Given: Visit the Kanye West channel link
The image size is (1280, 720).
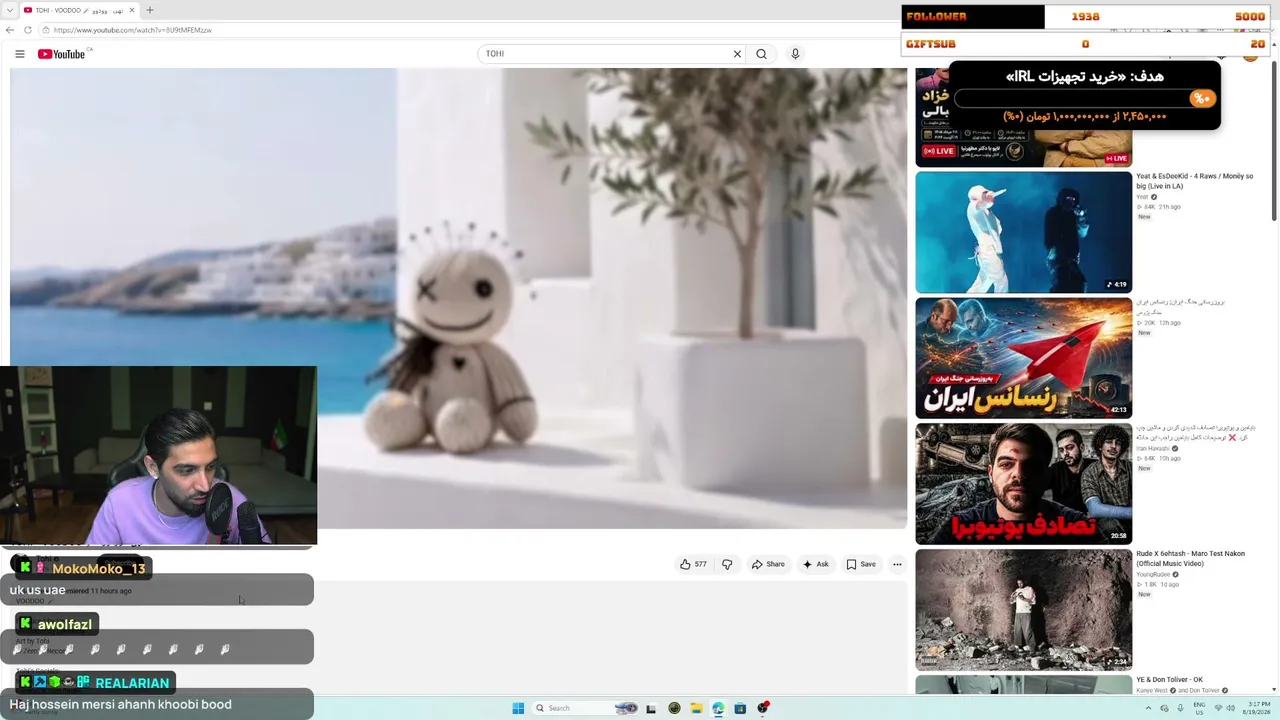Looking at the screenshot, I should 1152,691.
